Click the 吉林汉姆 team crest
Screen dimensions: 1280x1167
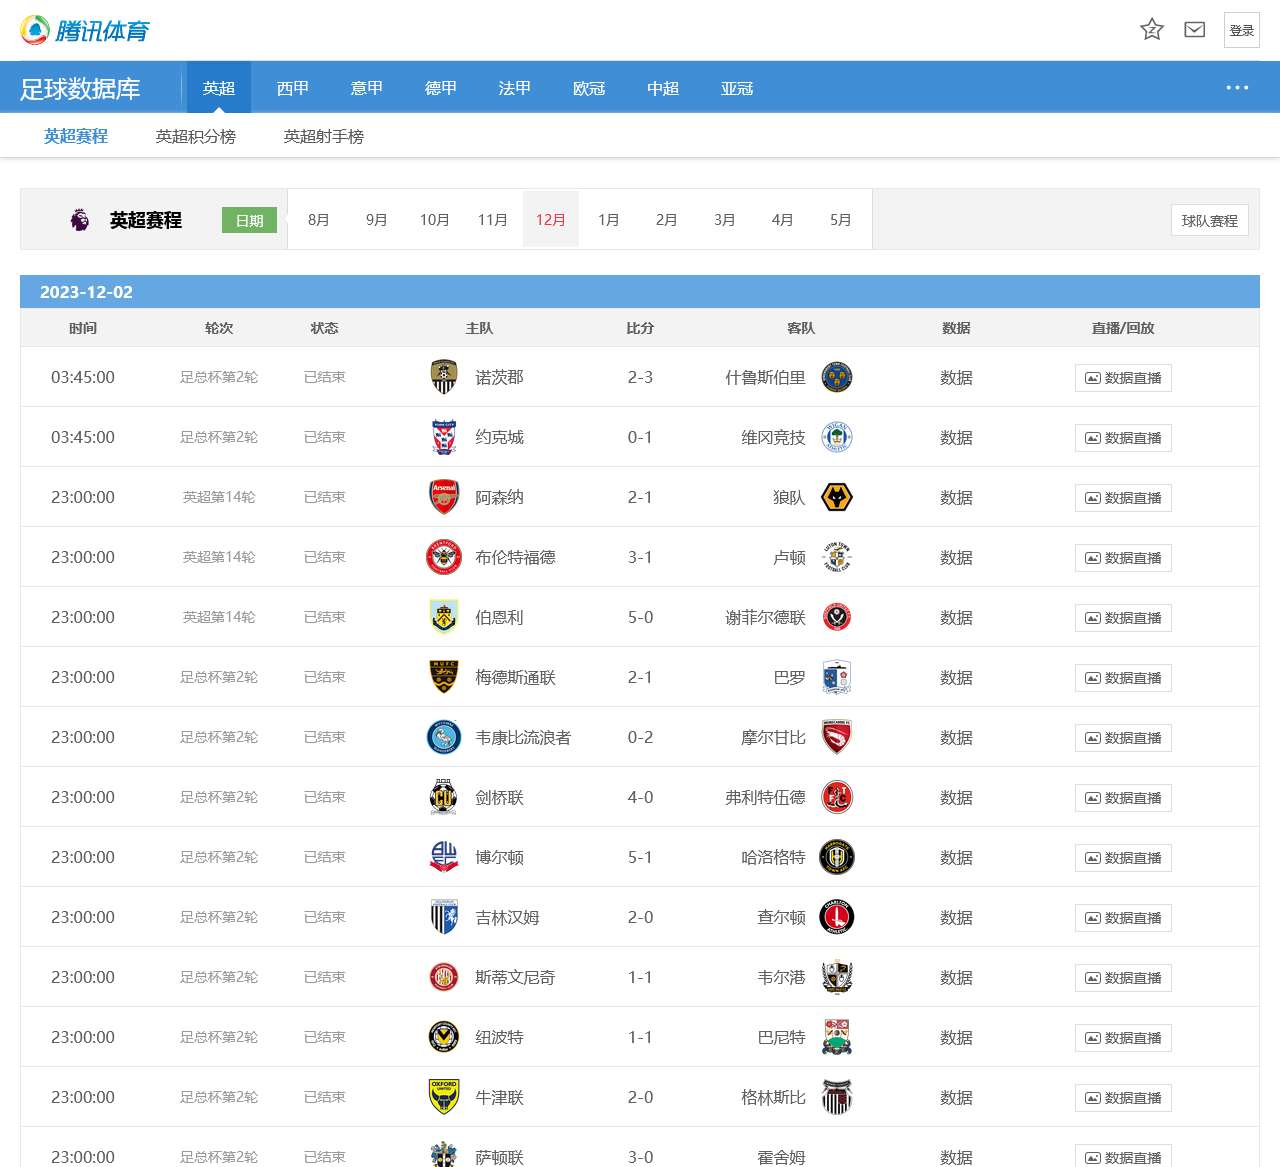(444, 917)
